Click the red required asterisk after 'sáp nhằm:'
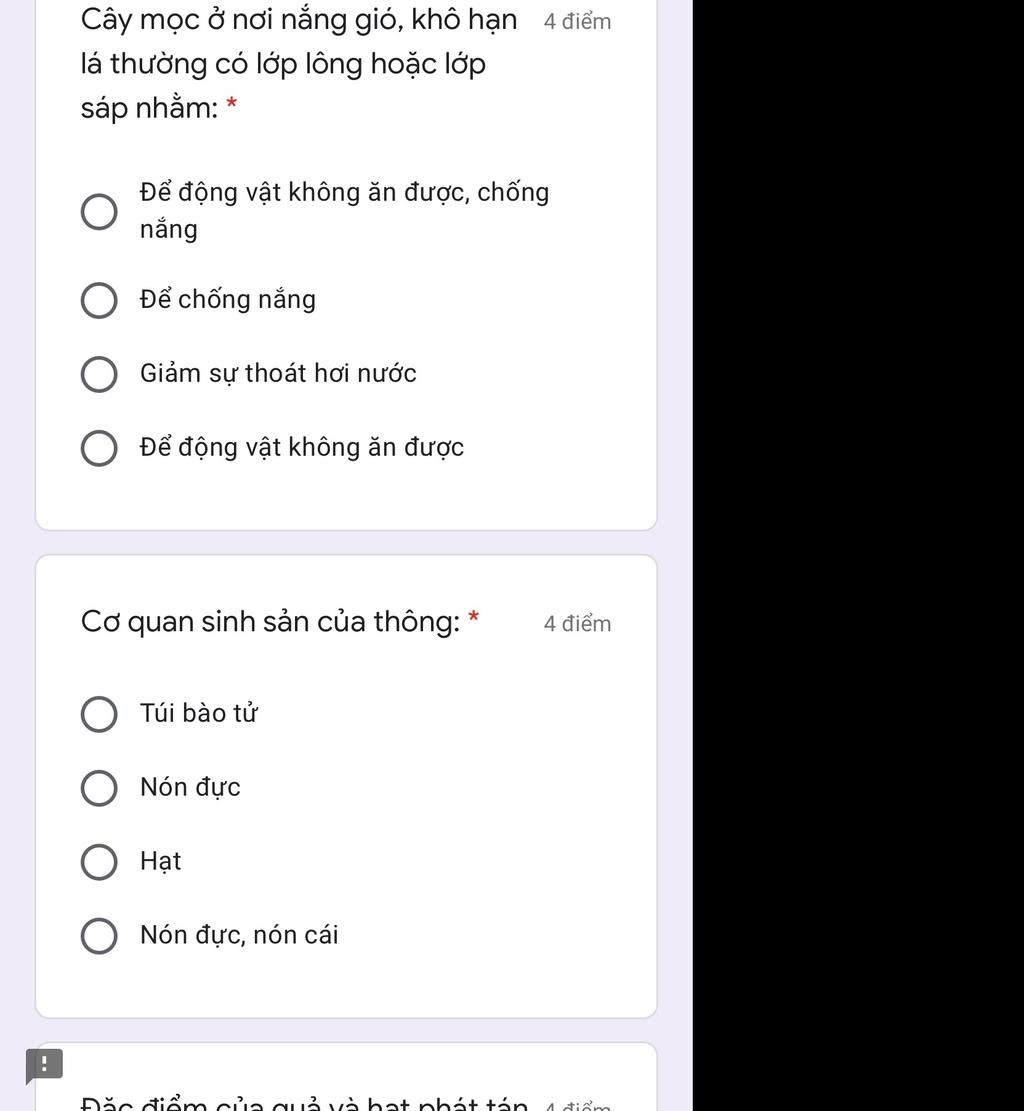 tap(232, 105)
